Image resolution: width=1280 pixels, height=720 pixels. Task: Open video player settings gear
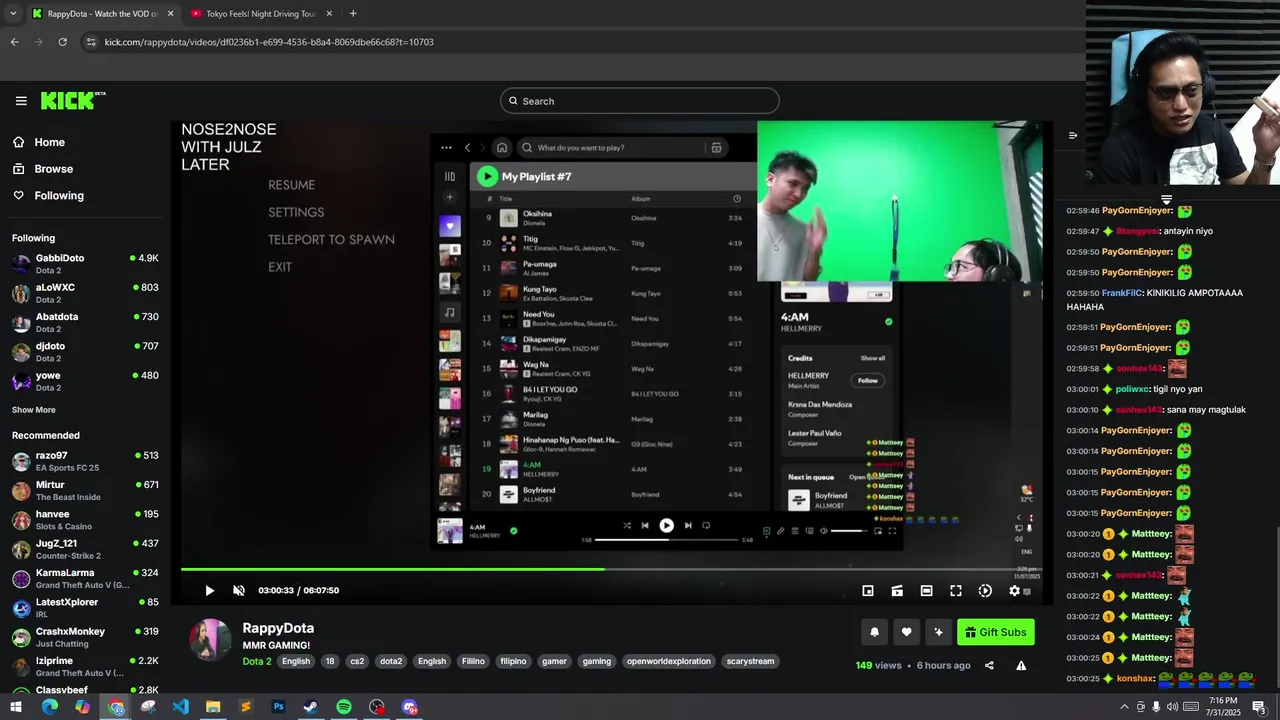[1014, 591]
